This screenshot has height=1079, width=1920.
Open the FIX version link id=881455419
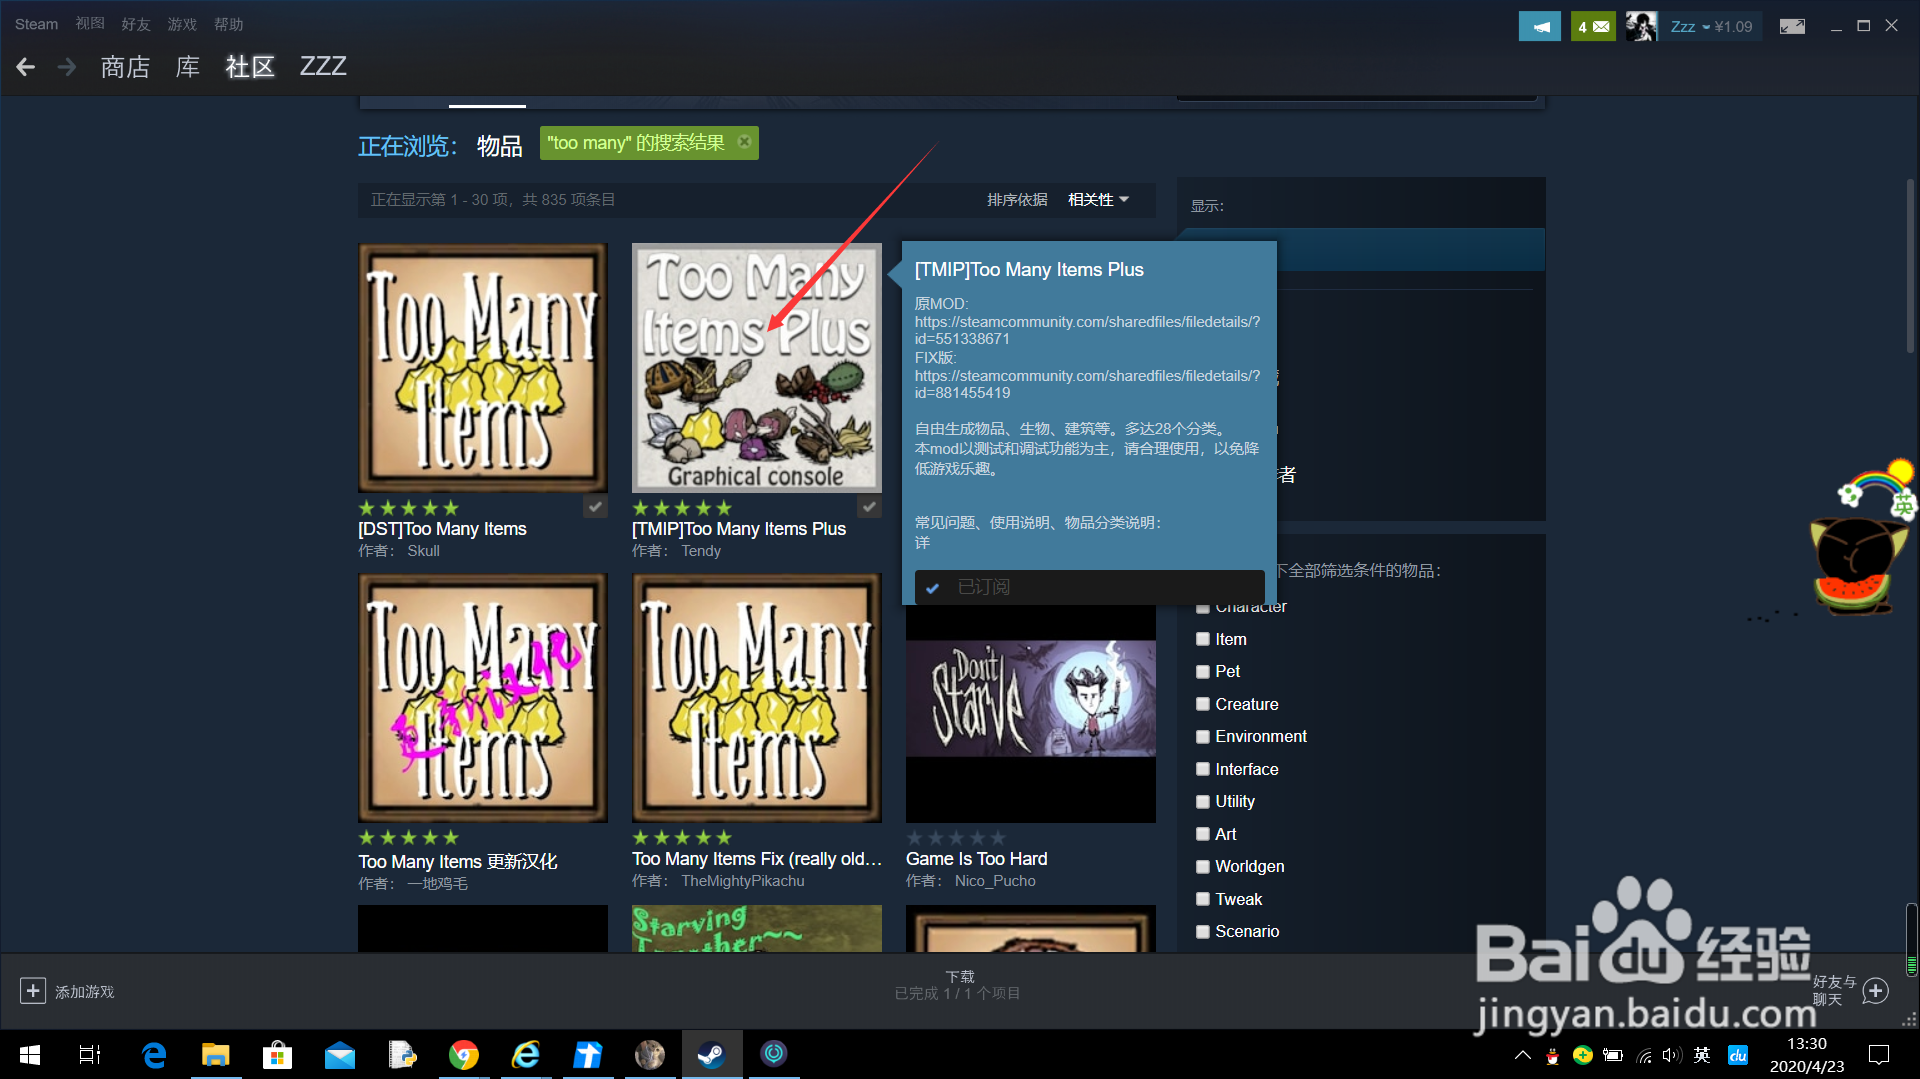[x=1087, y=384]
